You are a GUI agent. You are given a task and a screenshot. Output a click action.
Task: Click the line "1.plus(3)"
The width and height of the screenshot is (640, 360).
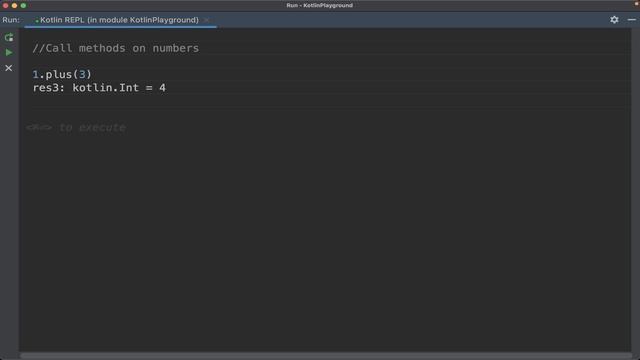point(62,74)
